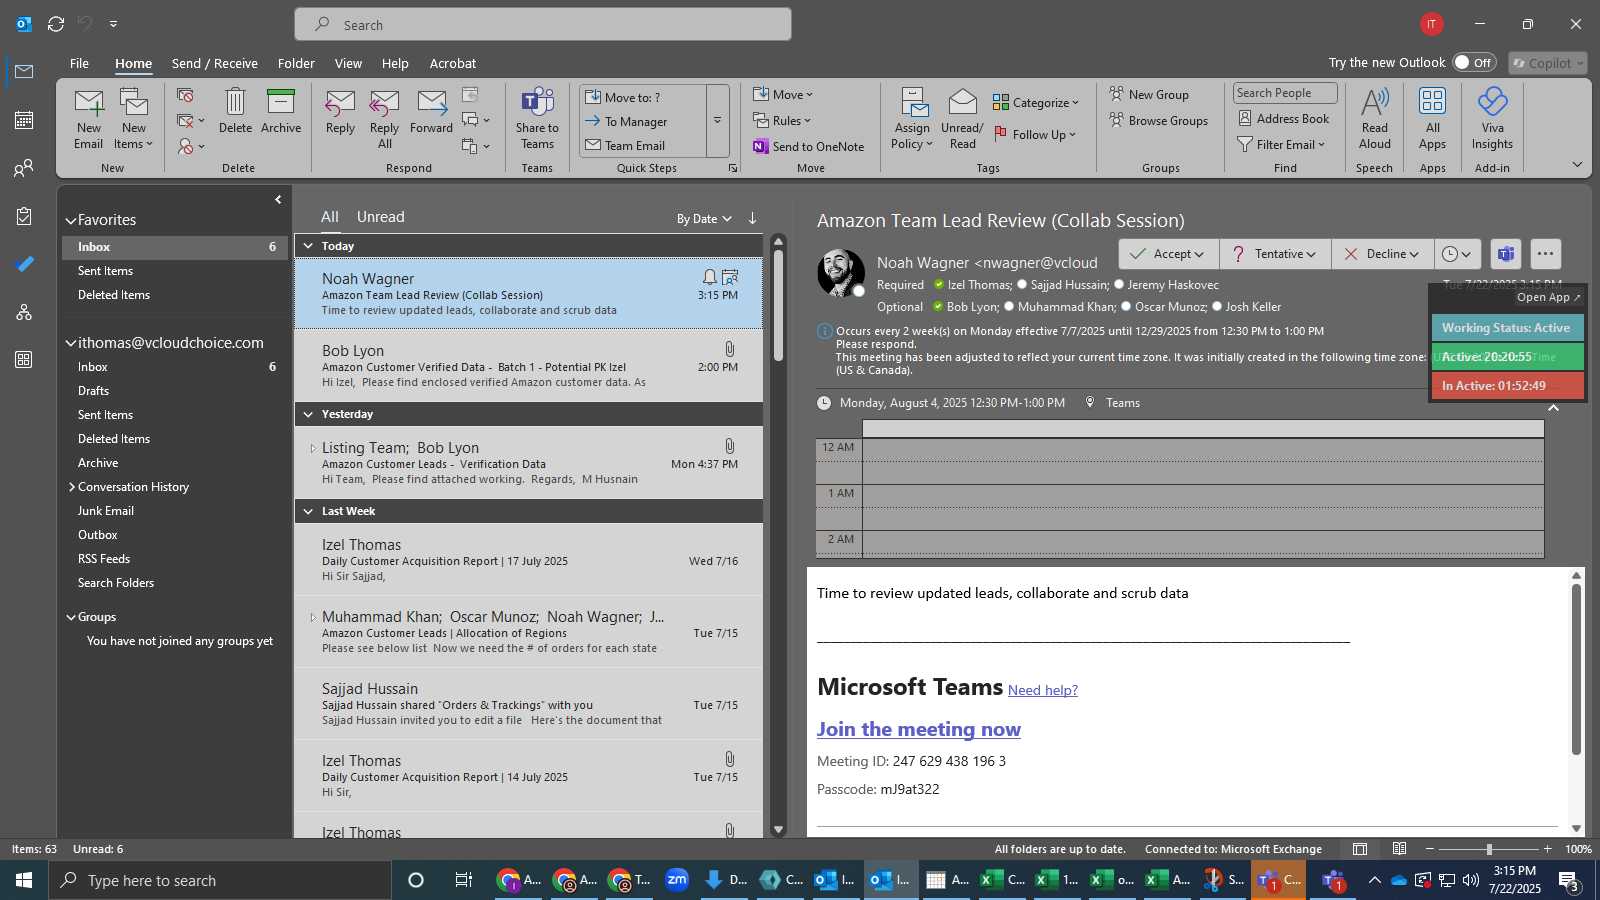Open Address Book

(1284, 119)
